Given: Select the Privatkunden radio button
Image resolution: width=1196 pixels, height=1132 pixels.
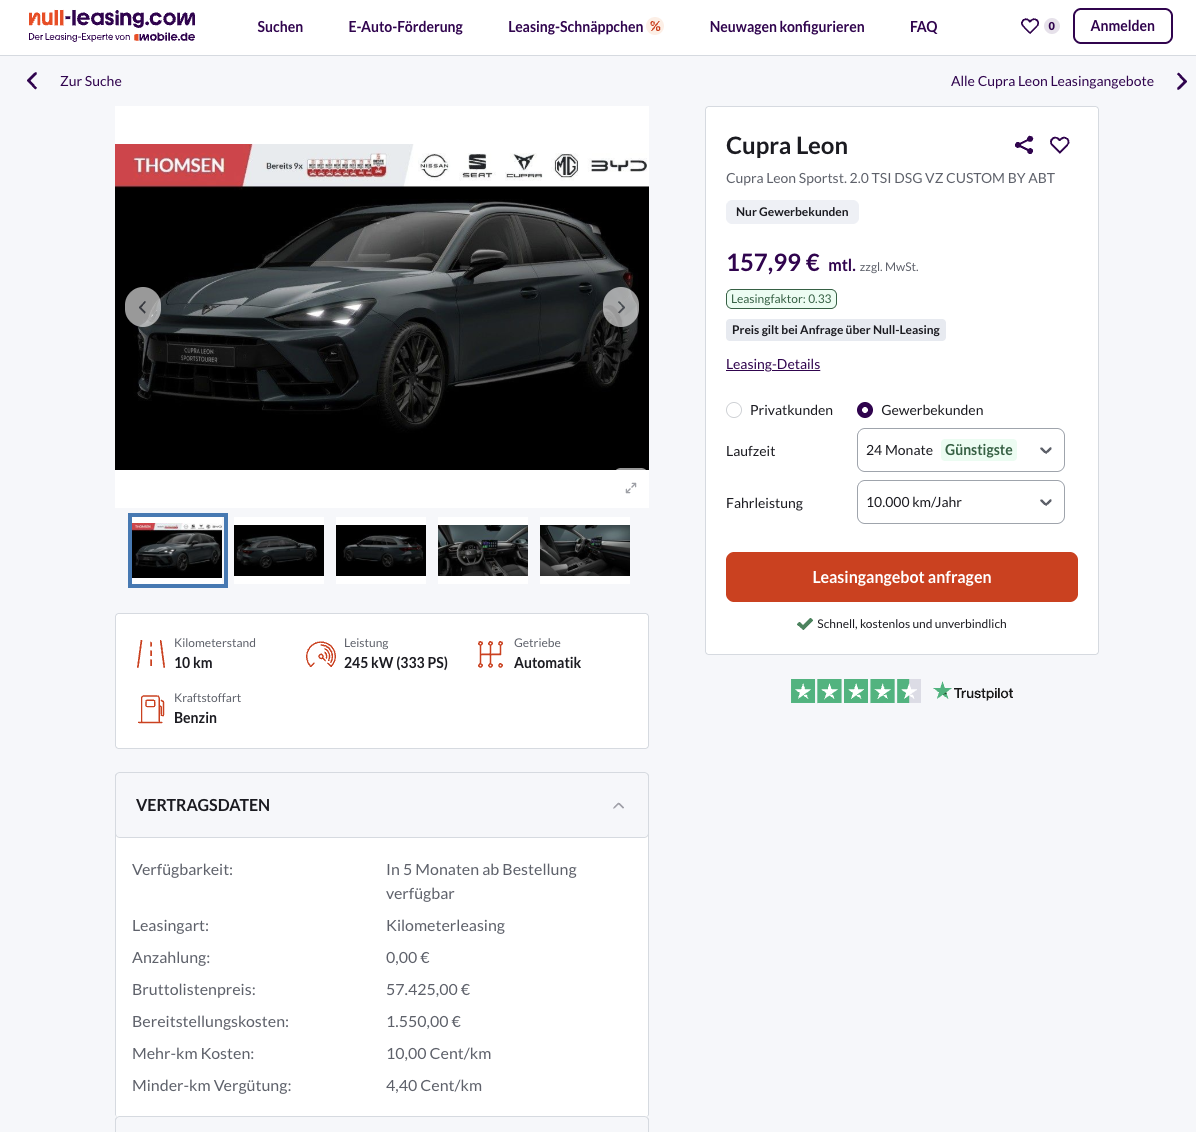Looking at the screenshot, I should point(734,410).
